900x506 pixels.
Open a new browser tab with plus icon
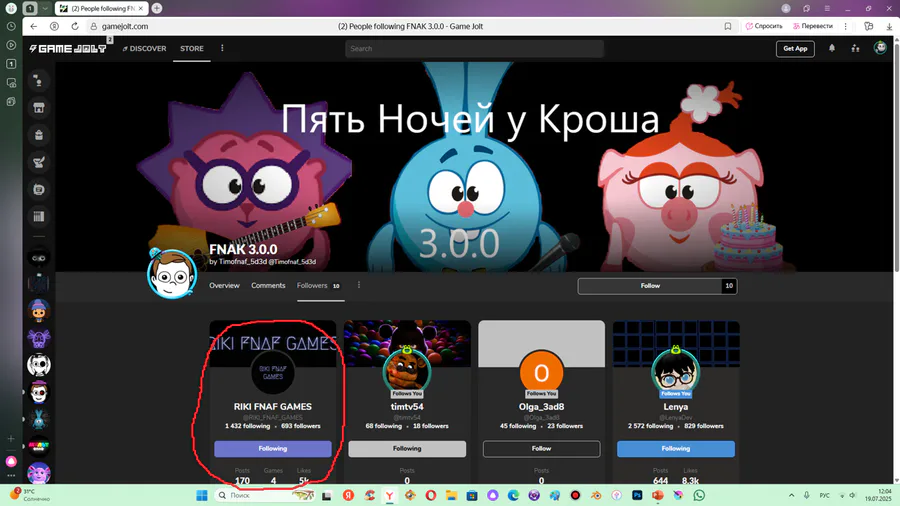[x=157, y=9]
